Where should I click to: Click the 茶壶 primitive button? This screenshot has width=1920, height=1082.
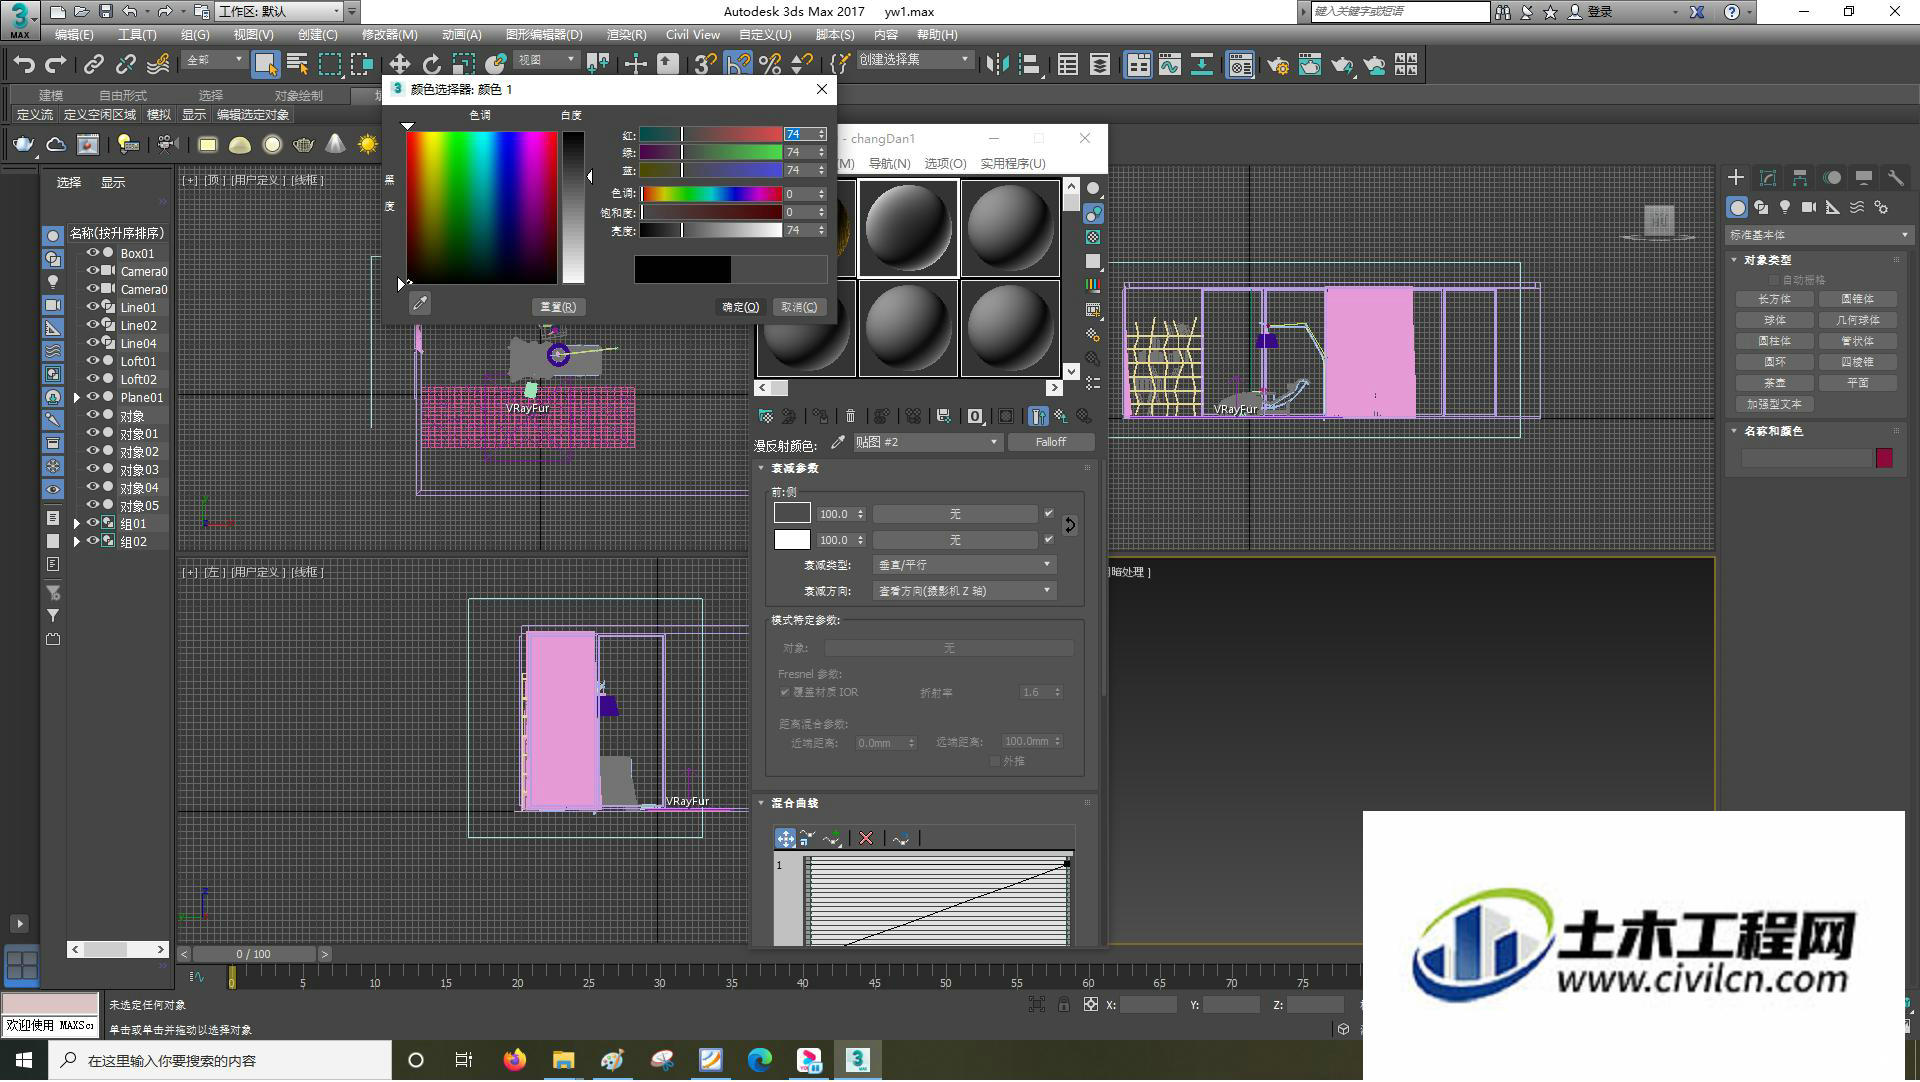click(1774, 383)
